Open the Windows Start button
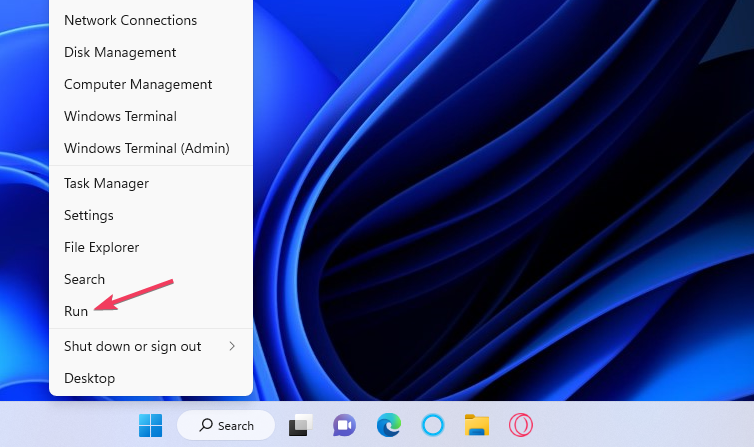This screenshot has width=754, height=447. (151, 425)
